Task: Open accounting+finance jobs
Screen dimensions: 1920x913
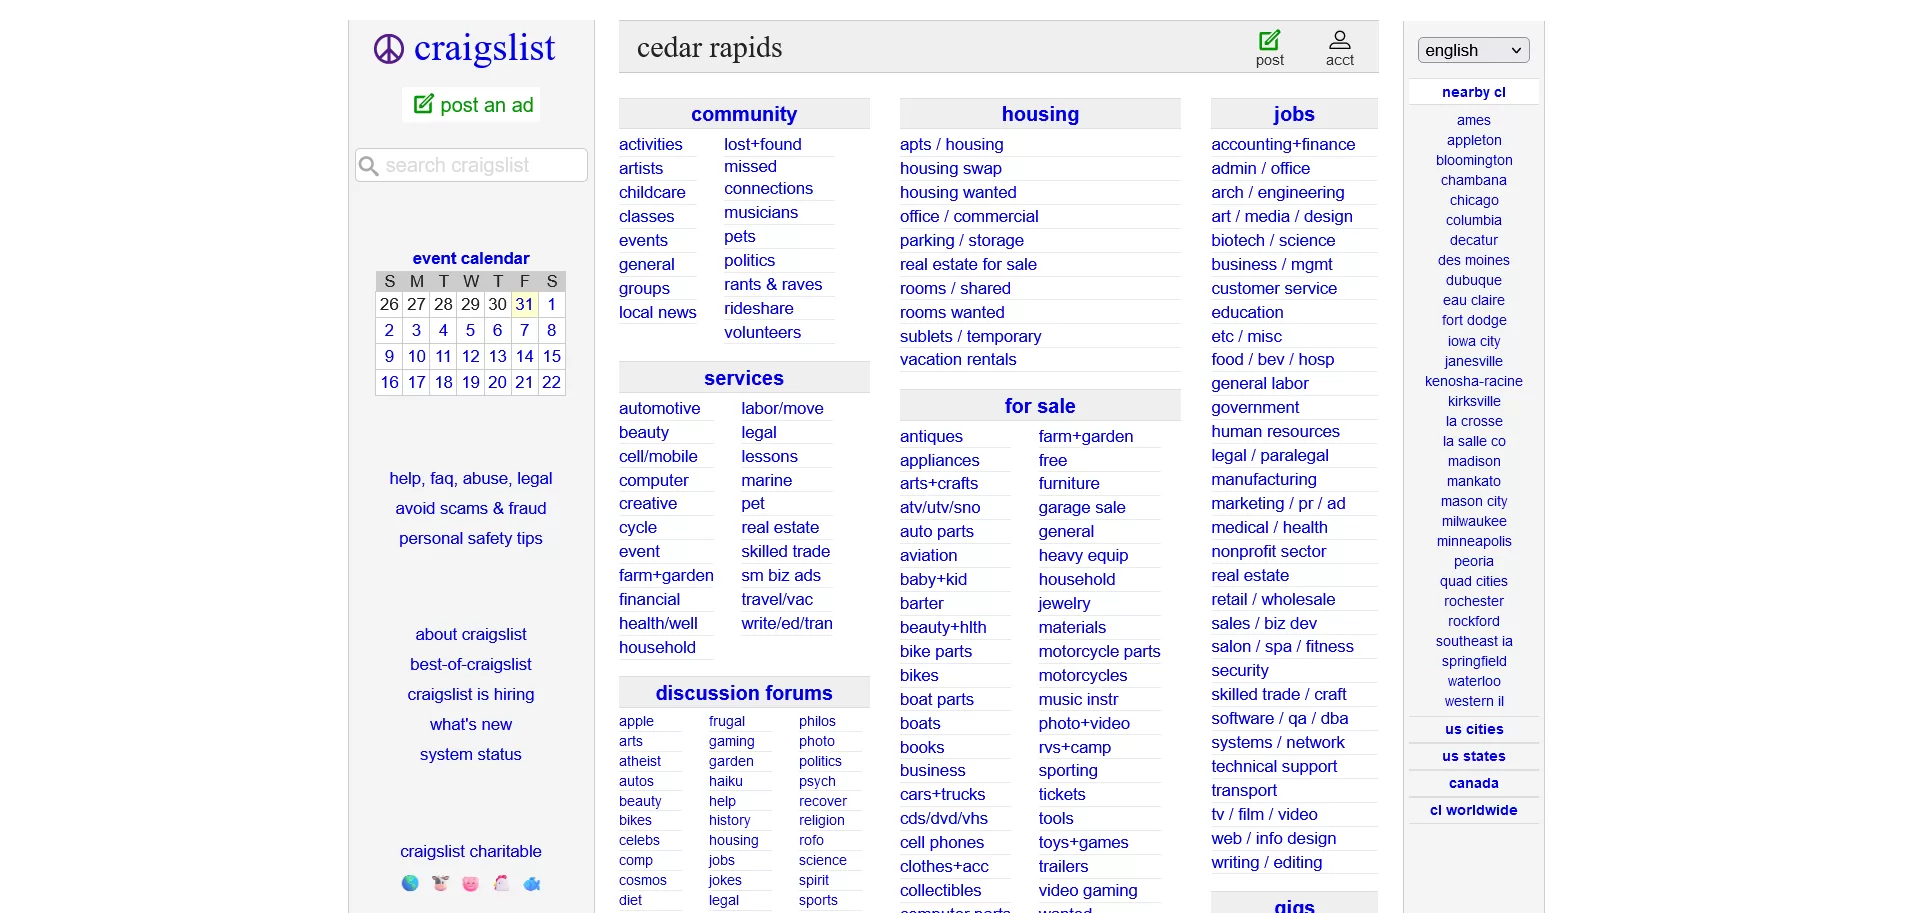Action: (1283, 144)
